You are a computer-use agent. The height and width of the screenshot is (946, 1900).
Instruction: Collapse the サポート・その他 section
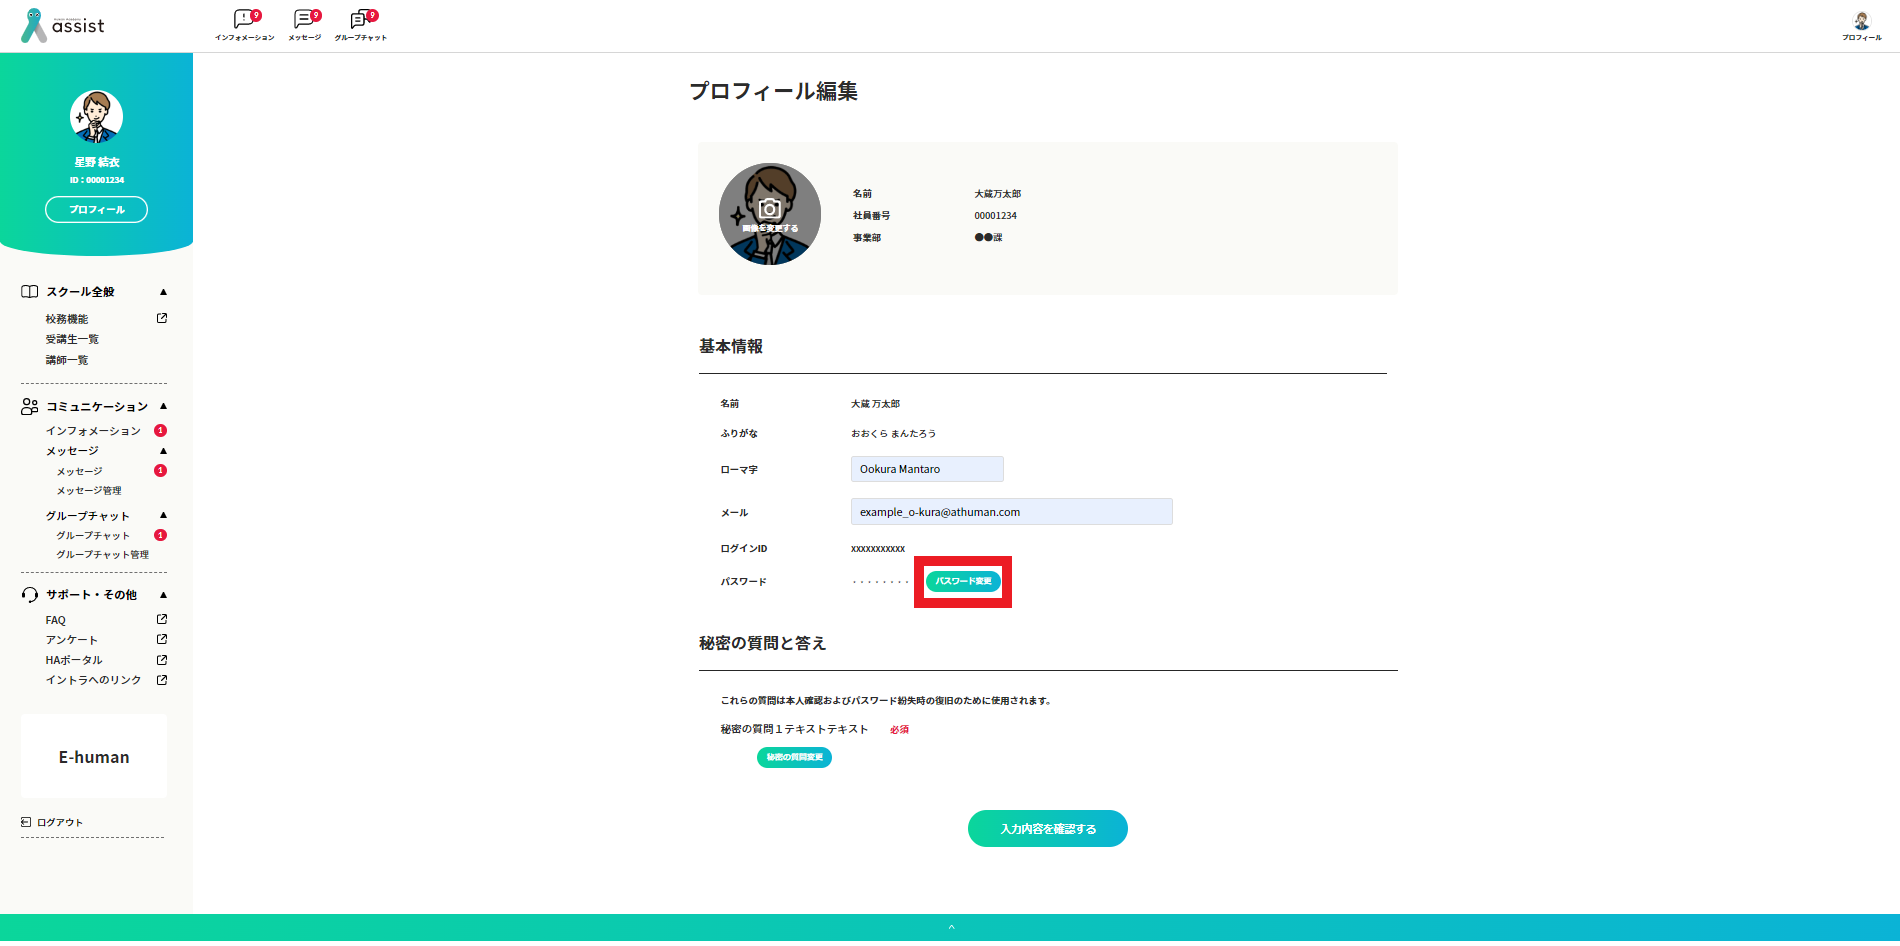tap(163, 595)
